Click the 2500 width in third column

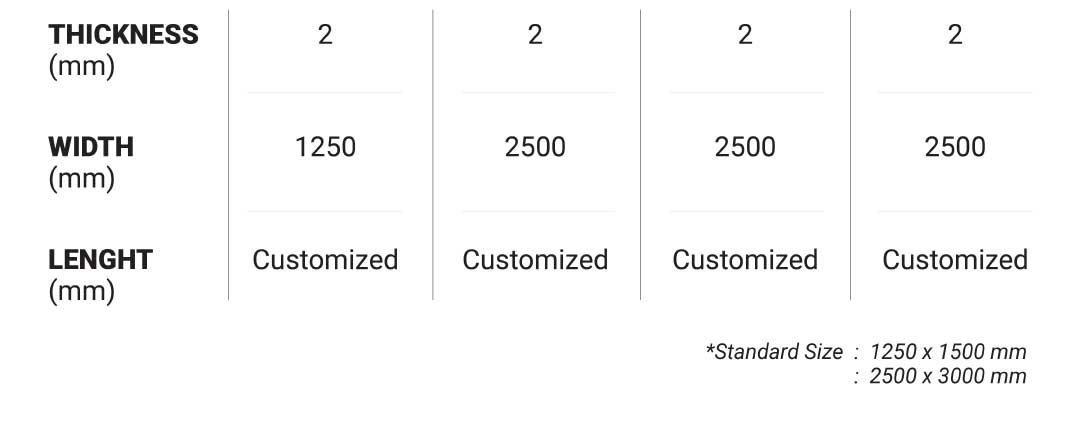click(745, 147)
